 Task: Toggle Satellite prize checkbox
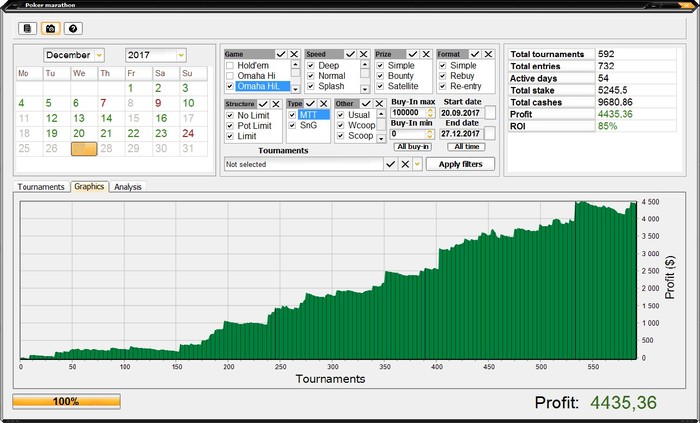coord(380,86)
